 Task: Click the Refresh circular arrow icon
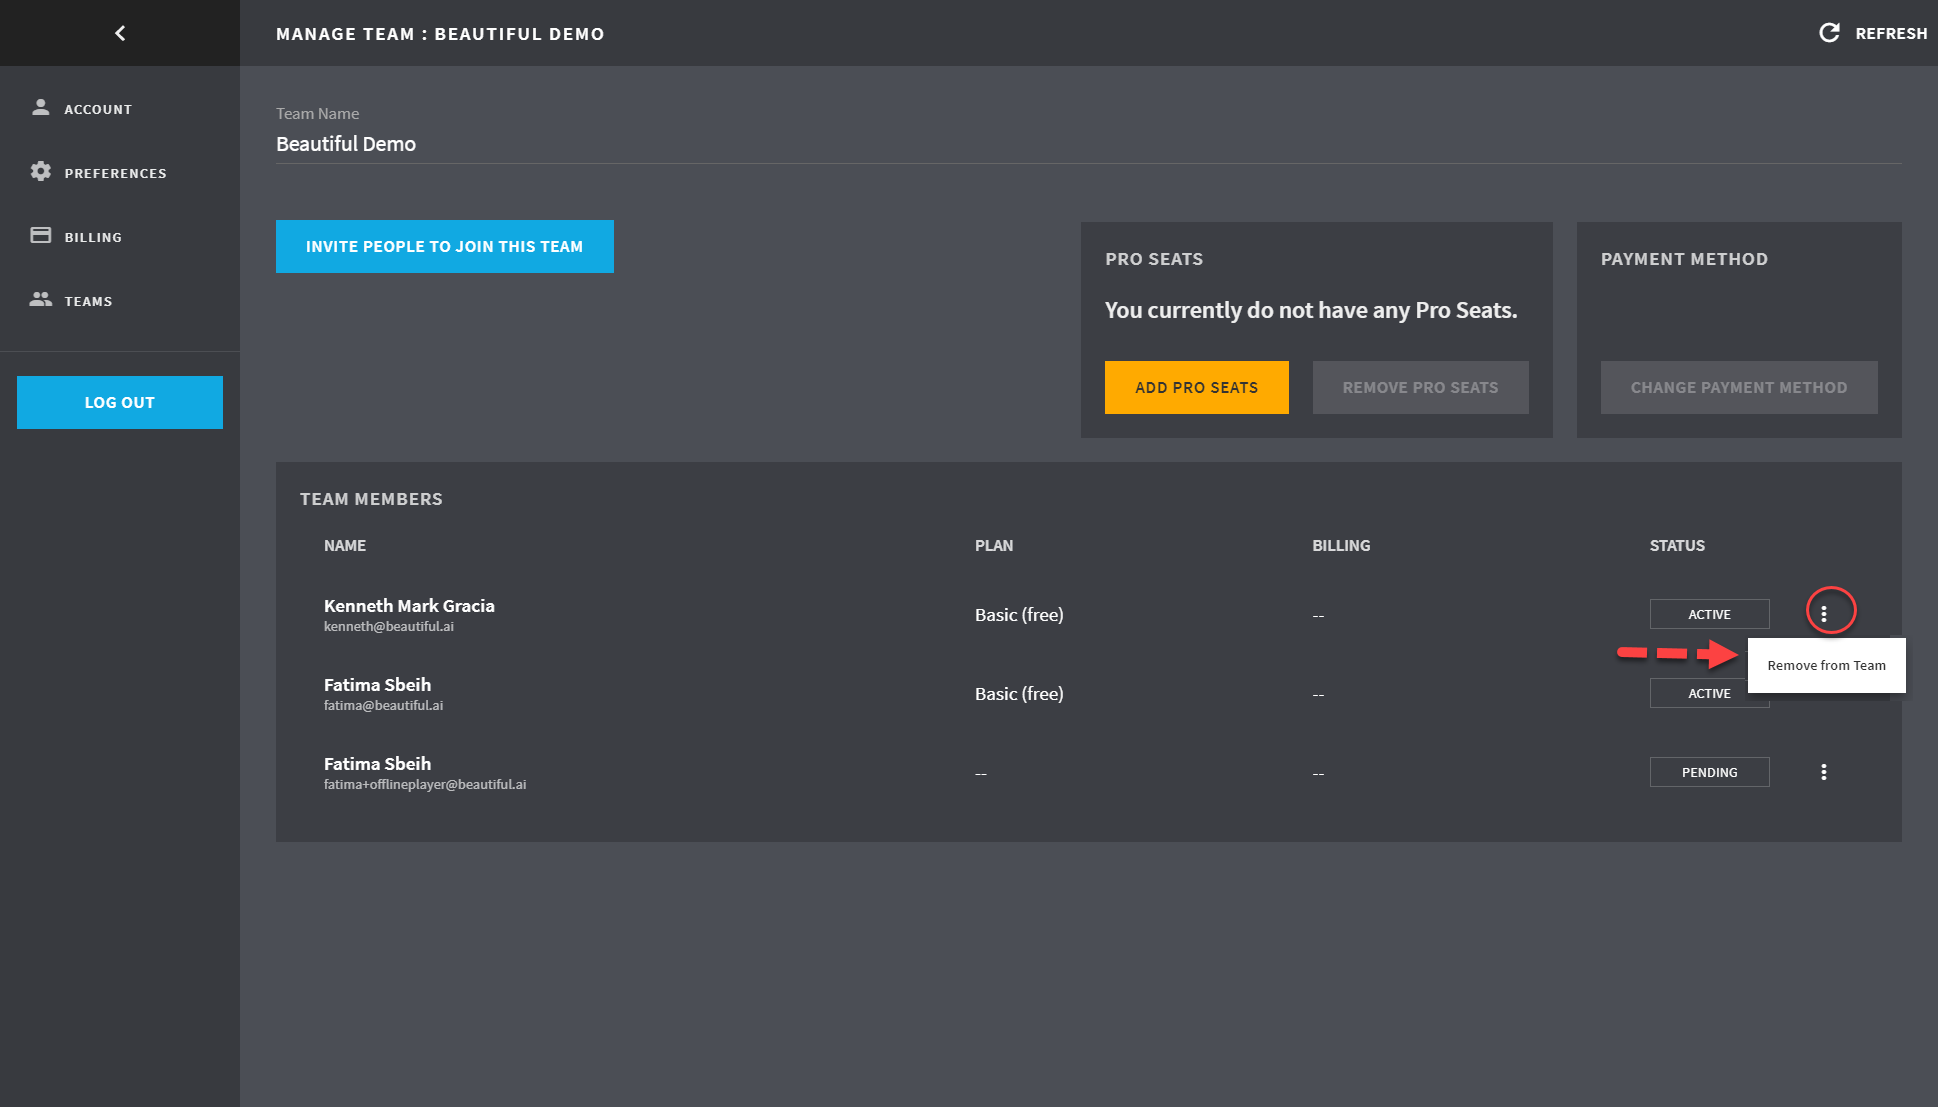coord(1829,33)
